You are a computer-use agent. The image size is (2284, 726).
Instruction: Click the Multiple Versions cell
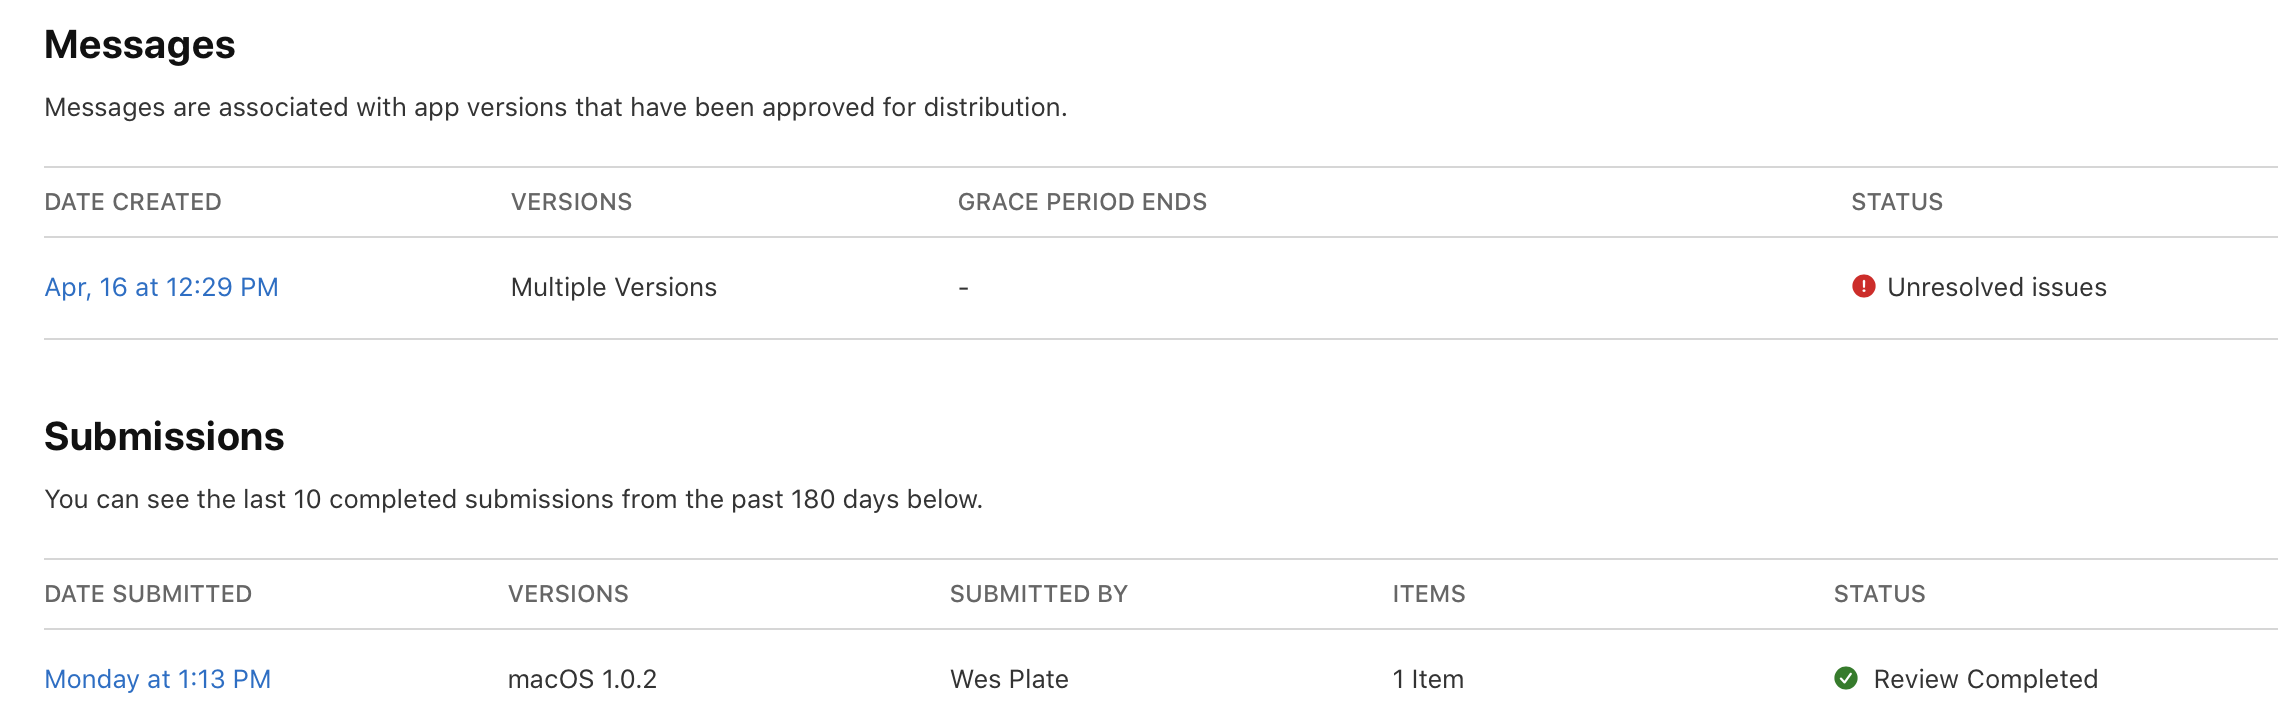click(x=613, y=287)
